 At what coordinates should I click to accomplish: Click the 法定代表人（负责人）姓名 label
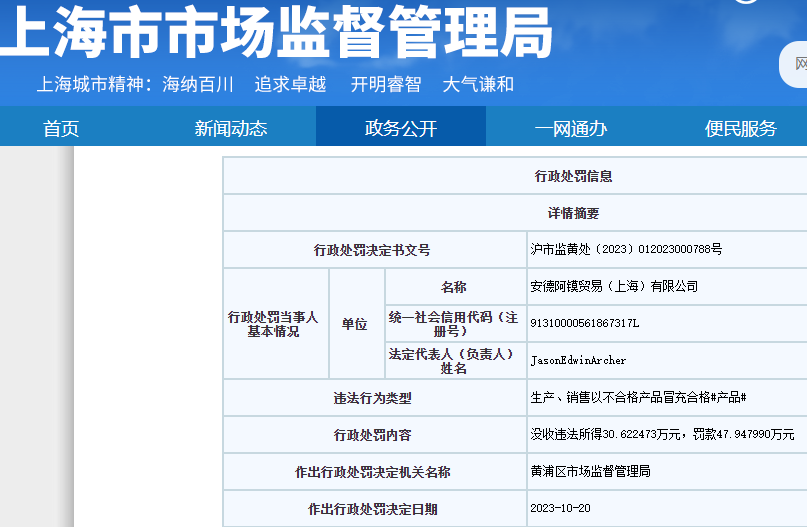[452, 361]
